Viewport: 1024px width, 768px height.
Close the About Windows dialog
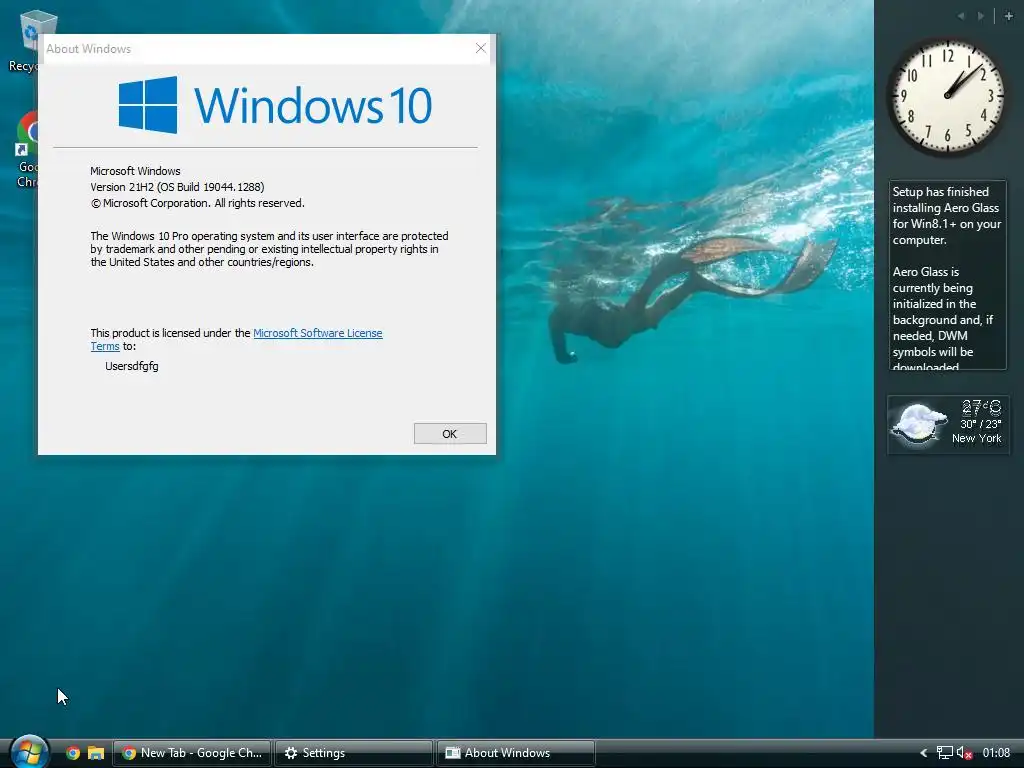481,48
